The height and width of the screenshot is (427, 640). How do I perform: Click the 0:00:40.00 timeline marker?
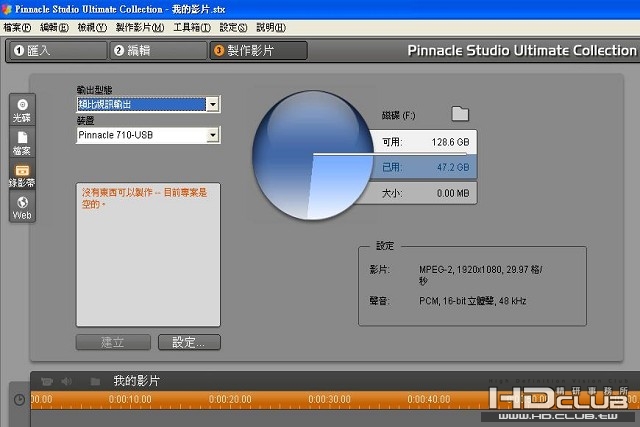pos(429,400)
